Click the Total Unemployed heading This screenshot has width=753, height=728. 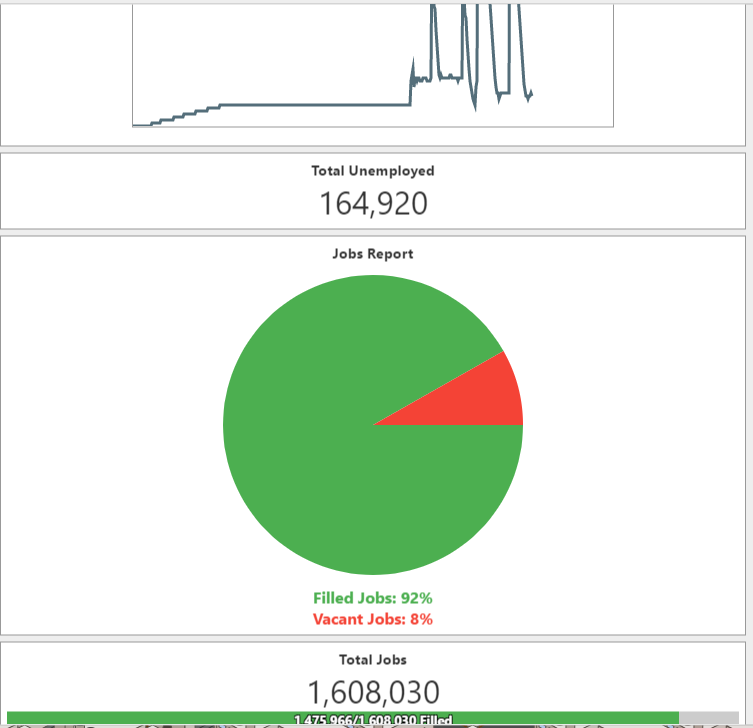click(373, 171)
